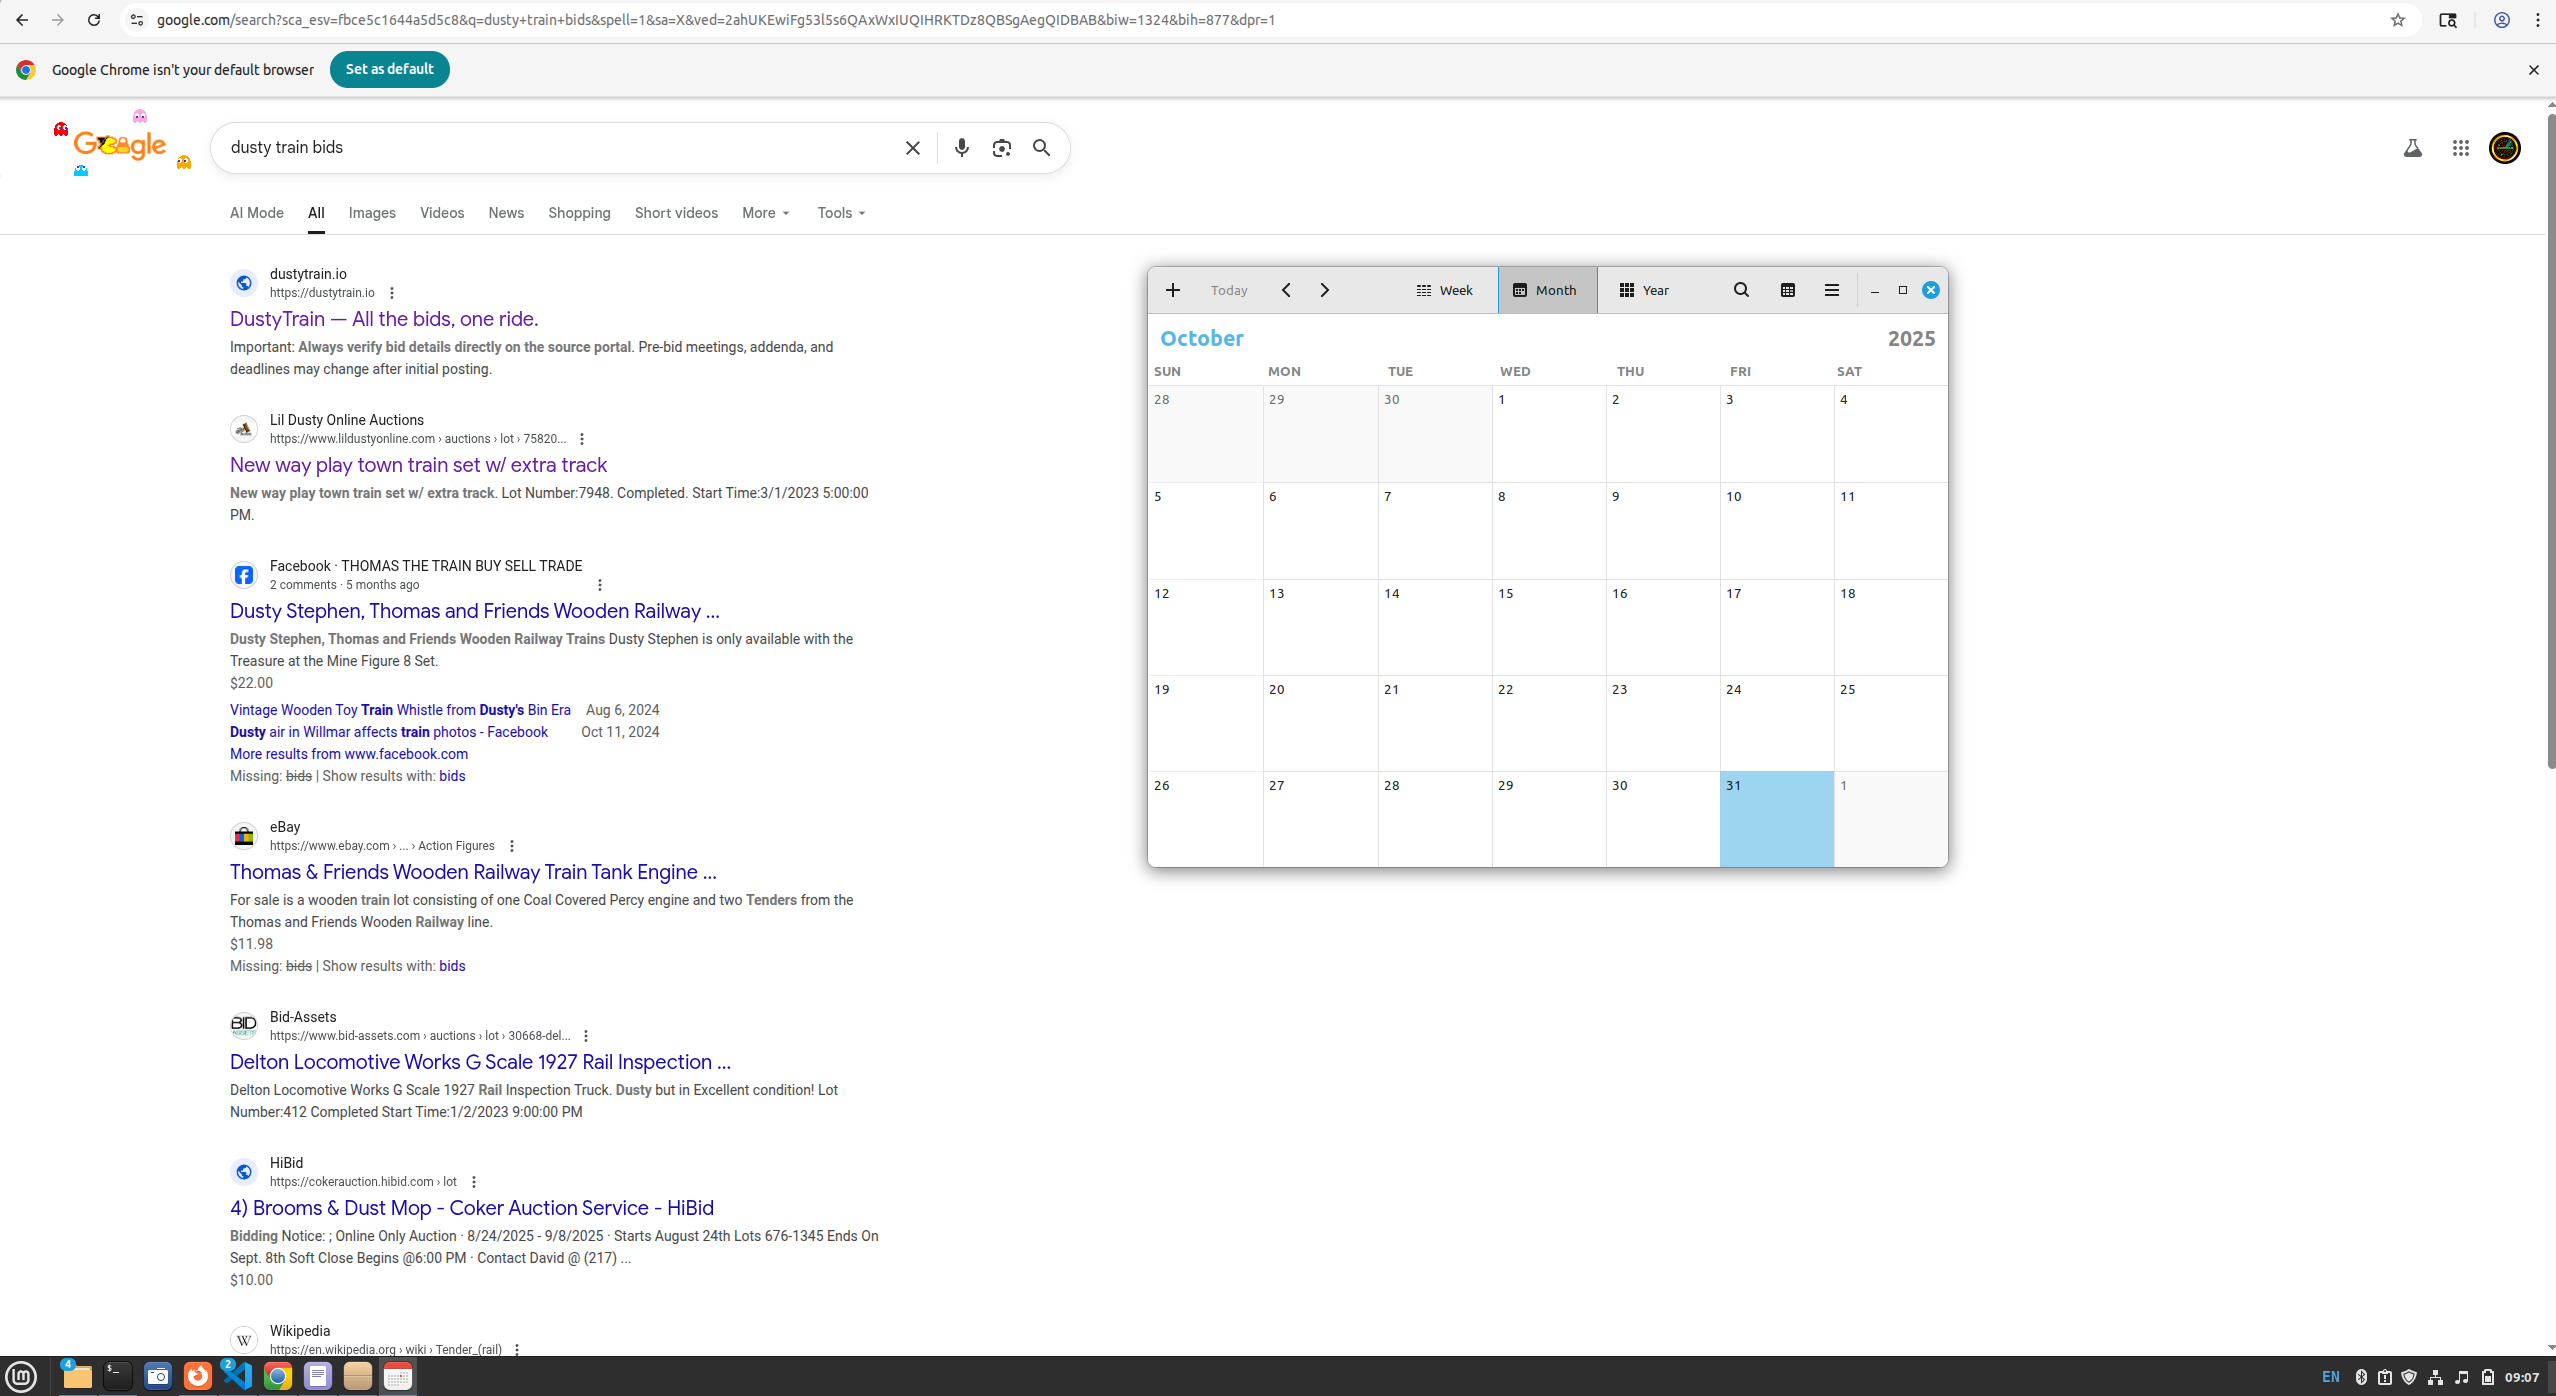Click the calendar add event plus icon
This screenshot has width=2556, height=1396.
point(1173,290)
